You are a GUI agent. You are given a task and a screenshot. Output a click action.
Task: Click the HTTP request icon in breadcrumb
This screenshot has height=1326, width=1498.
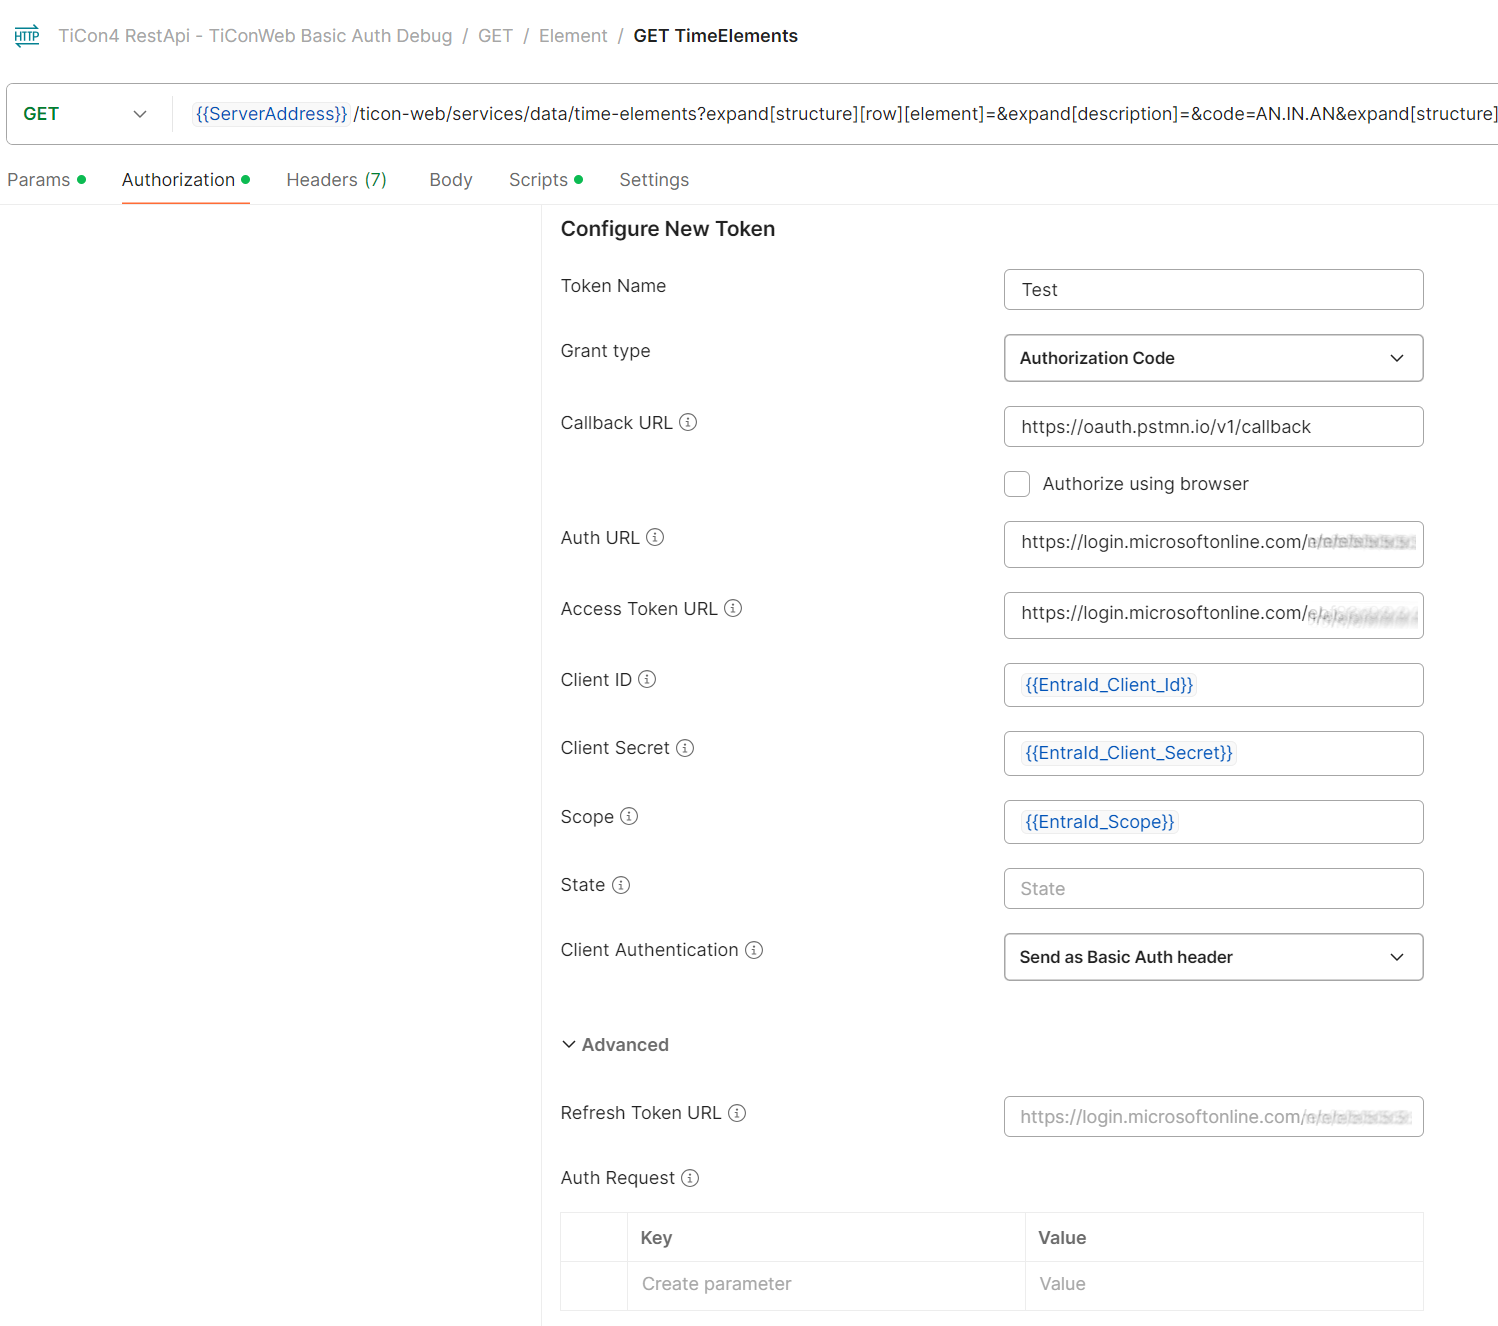tap(27, 36)
